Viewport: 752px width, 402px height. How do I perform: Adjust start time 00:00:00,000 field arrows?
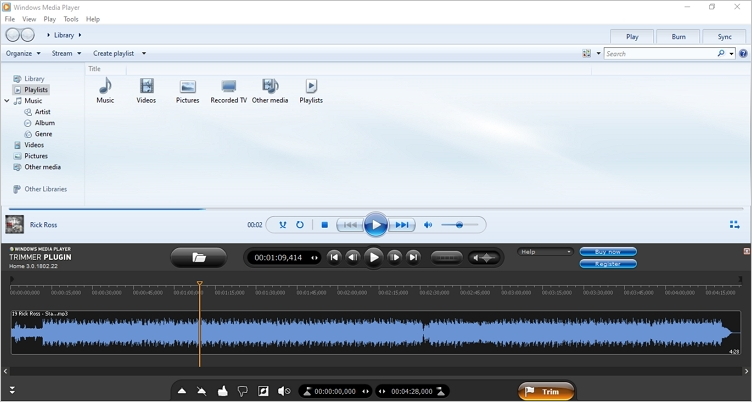point(366,391)
